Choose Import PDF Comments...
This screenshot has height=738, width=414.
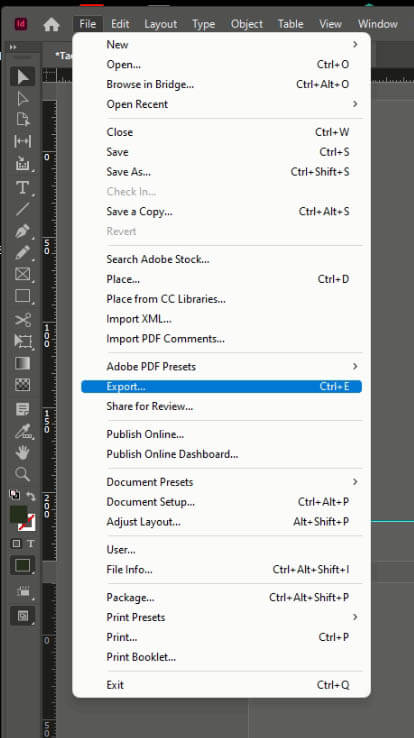[222, 338]
